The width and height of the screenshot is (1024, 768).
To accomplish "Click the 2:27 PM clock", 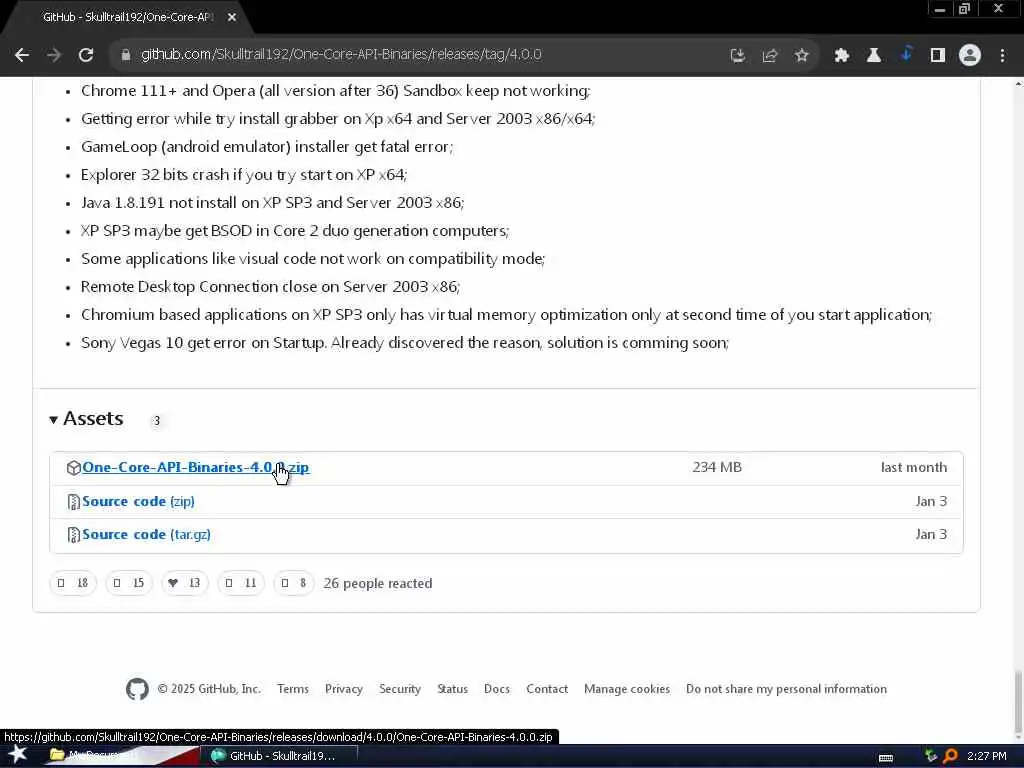I will pos(986,756).
